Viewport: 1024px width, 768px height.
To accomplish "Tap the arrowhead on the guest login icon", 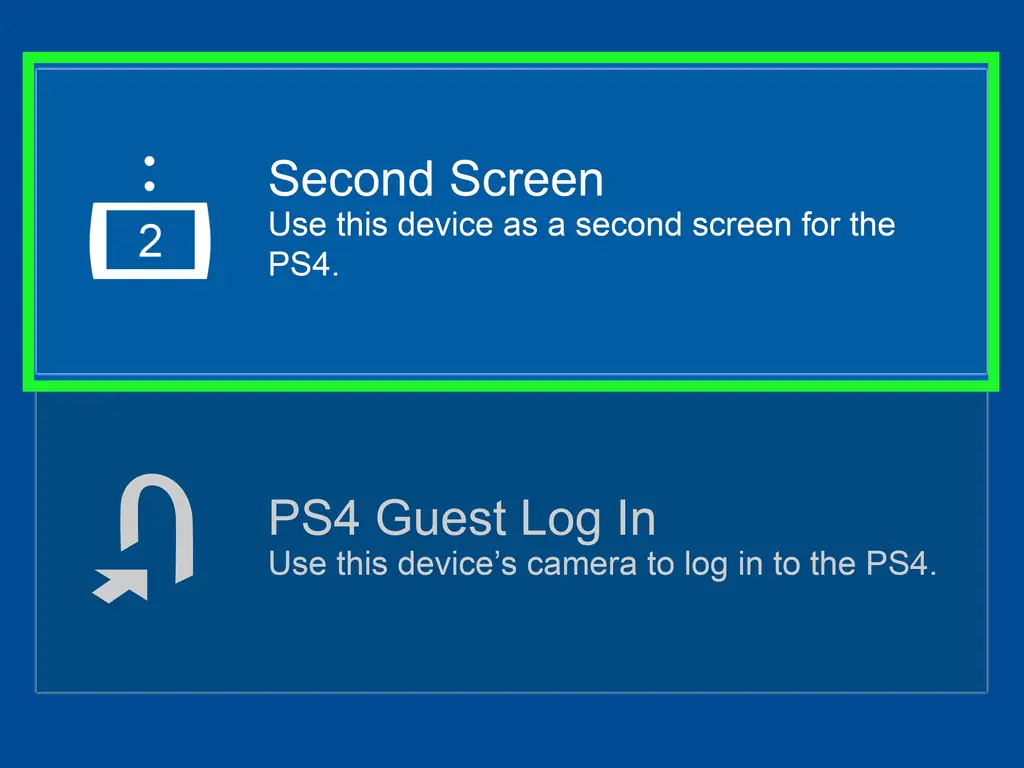I will tap(120, 584).
